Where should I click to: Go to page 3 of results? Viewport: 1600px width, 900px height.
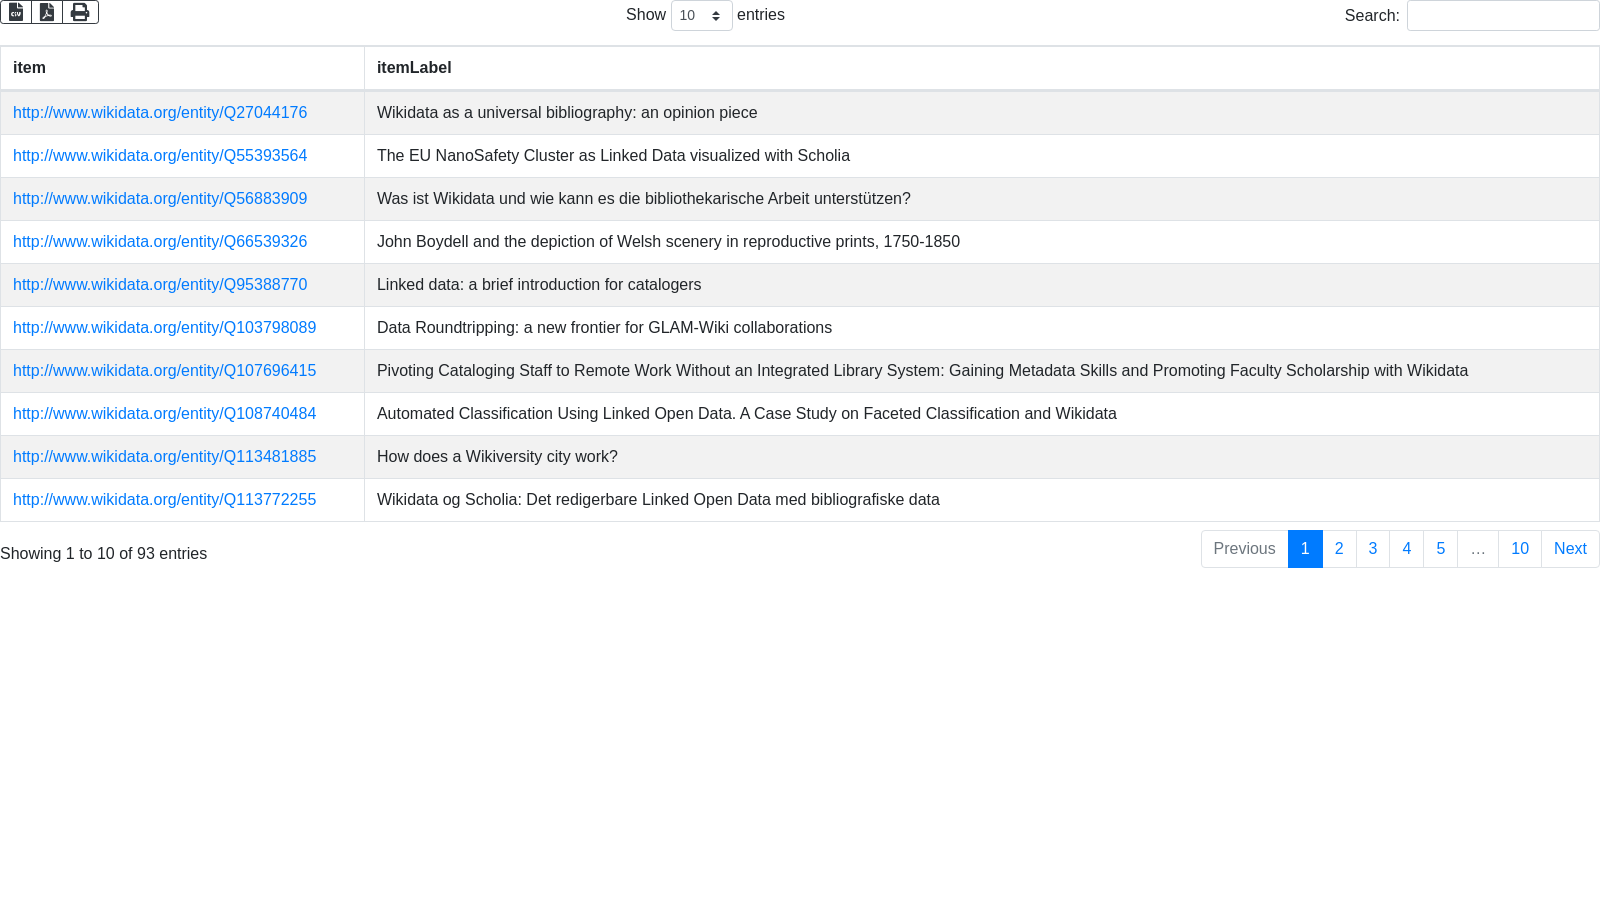click(x=1373, y=549)
